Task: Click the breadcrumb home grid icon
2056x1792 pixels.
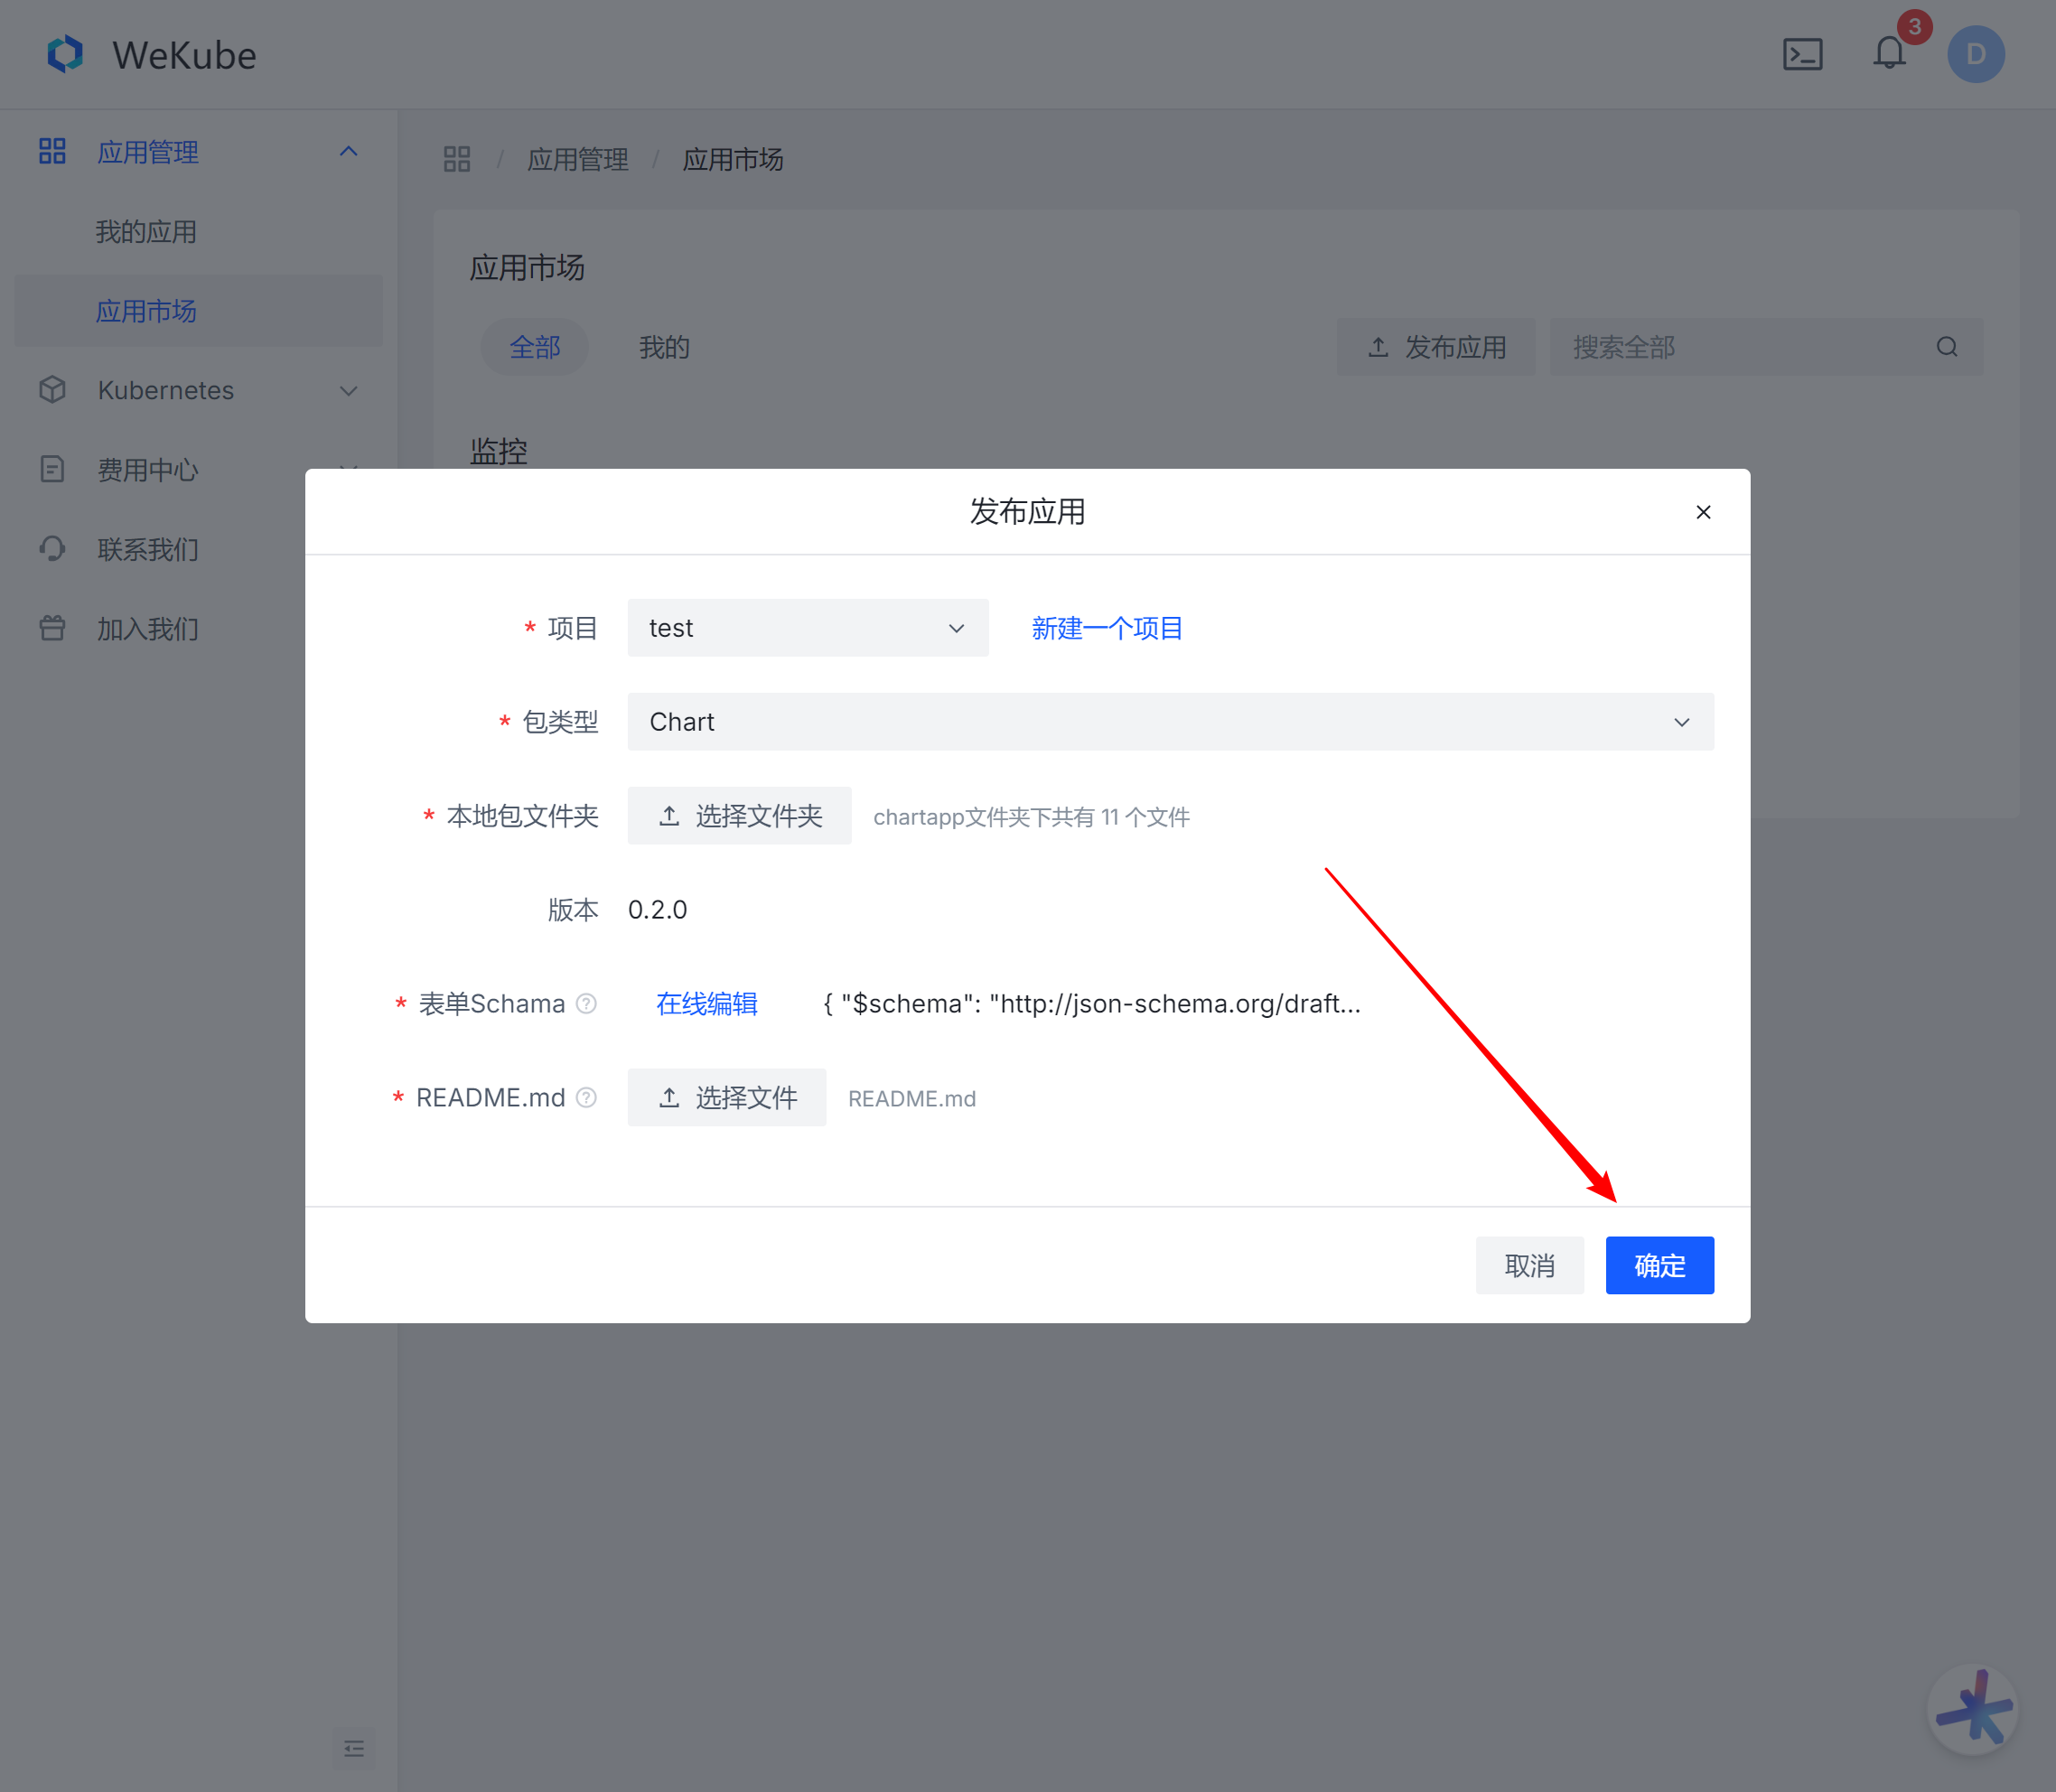Action: point(457,159)
